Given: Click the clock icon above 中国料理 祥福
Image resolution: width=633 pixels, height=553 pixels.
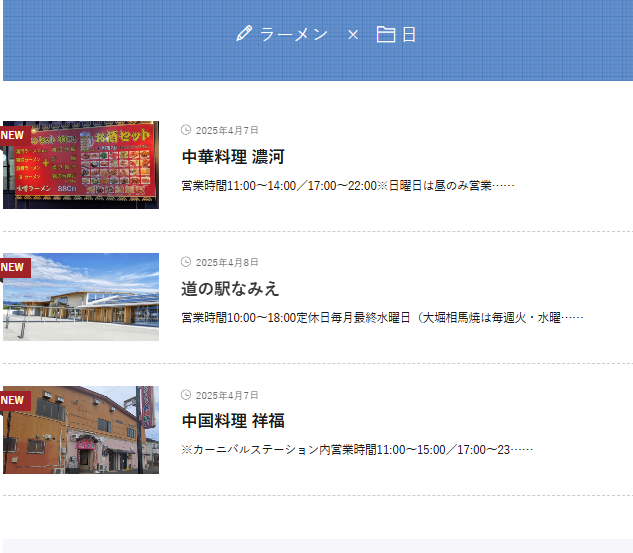Looking at the screenshot, I should click(186, 395).
